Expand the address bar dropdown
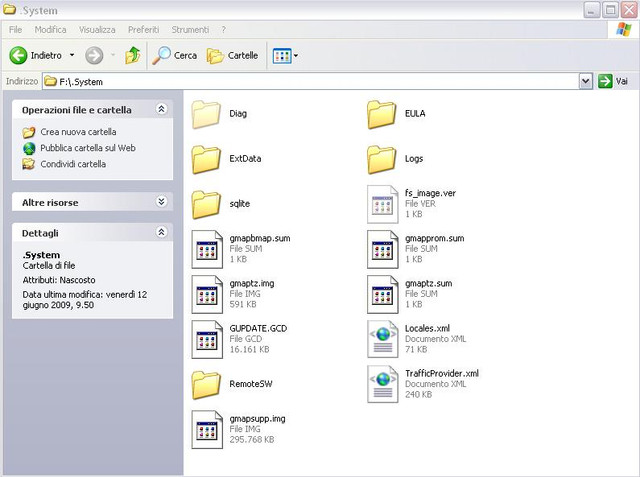 (585, 81)
